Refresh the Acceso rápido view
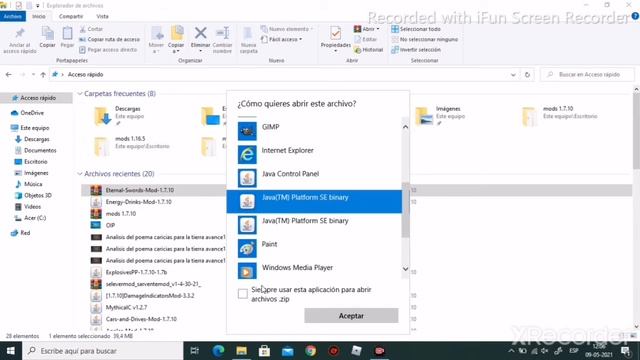Viewport: 640px width, 360px height. click(x=527, y=75)
